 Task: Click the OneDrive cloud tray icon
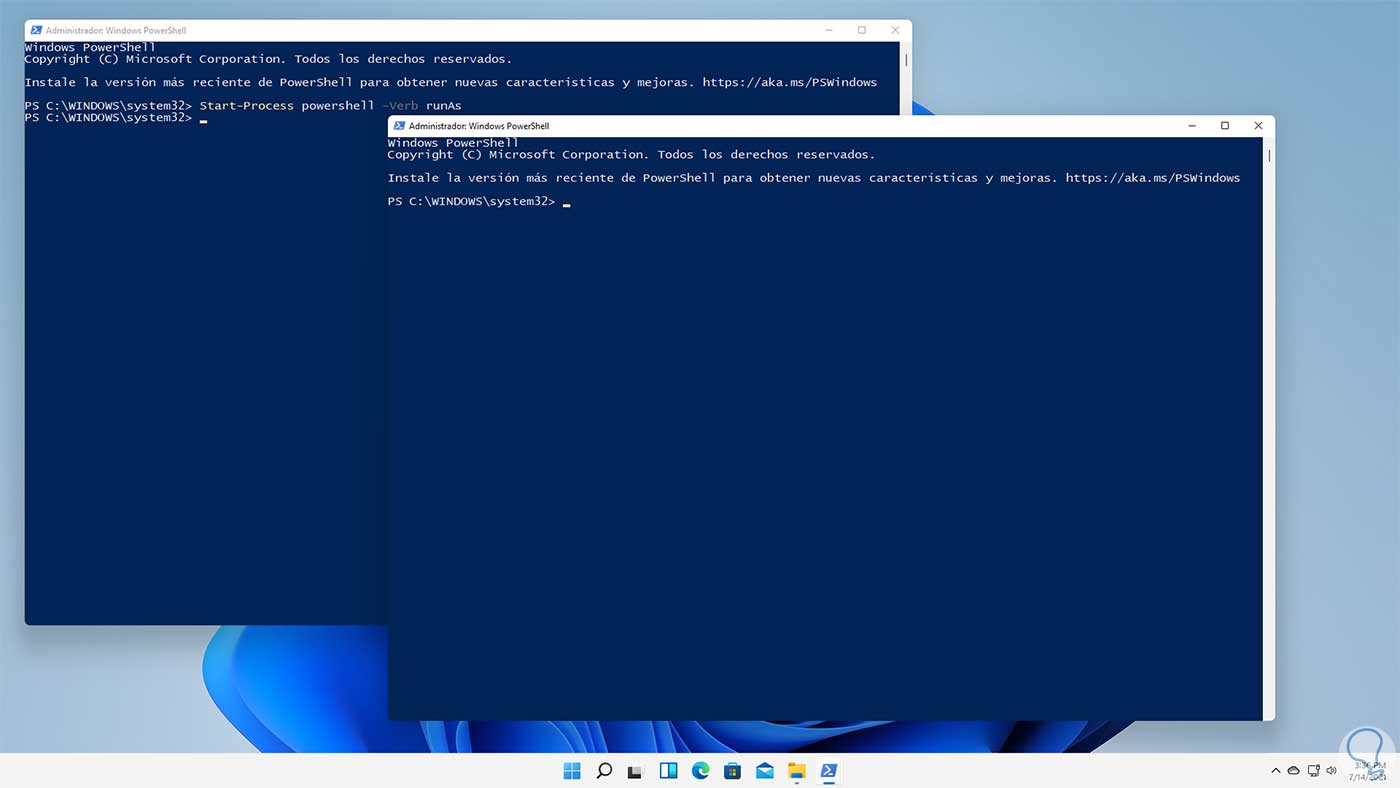[1293, 771]
